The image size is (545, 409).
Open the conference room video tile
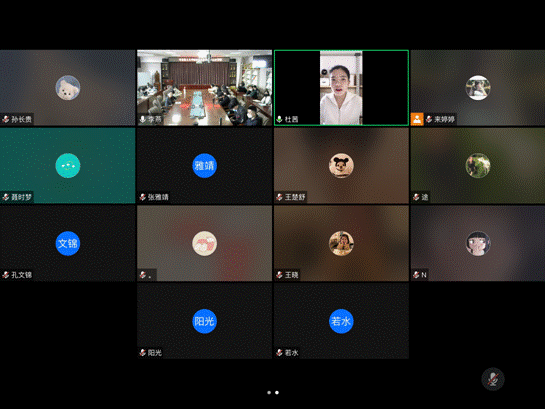pos(204,88)
